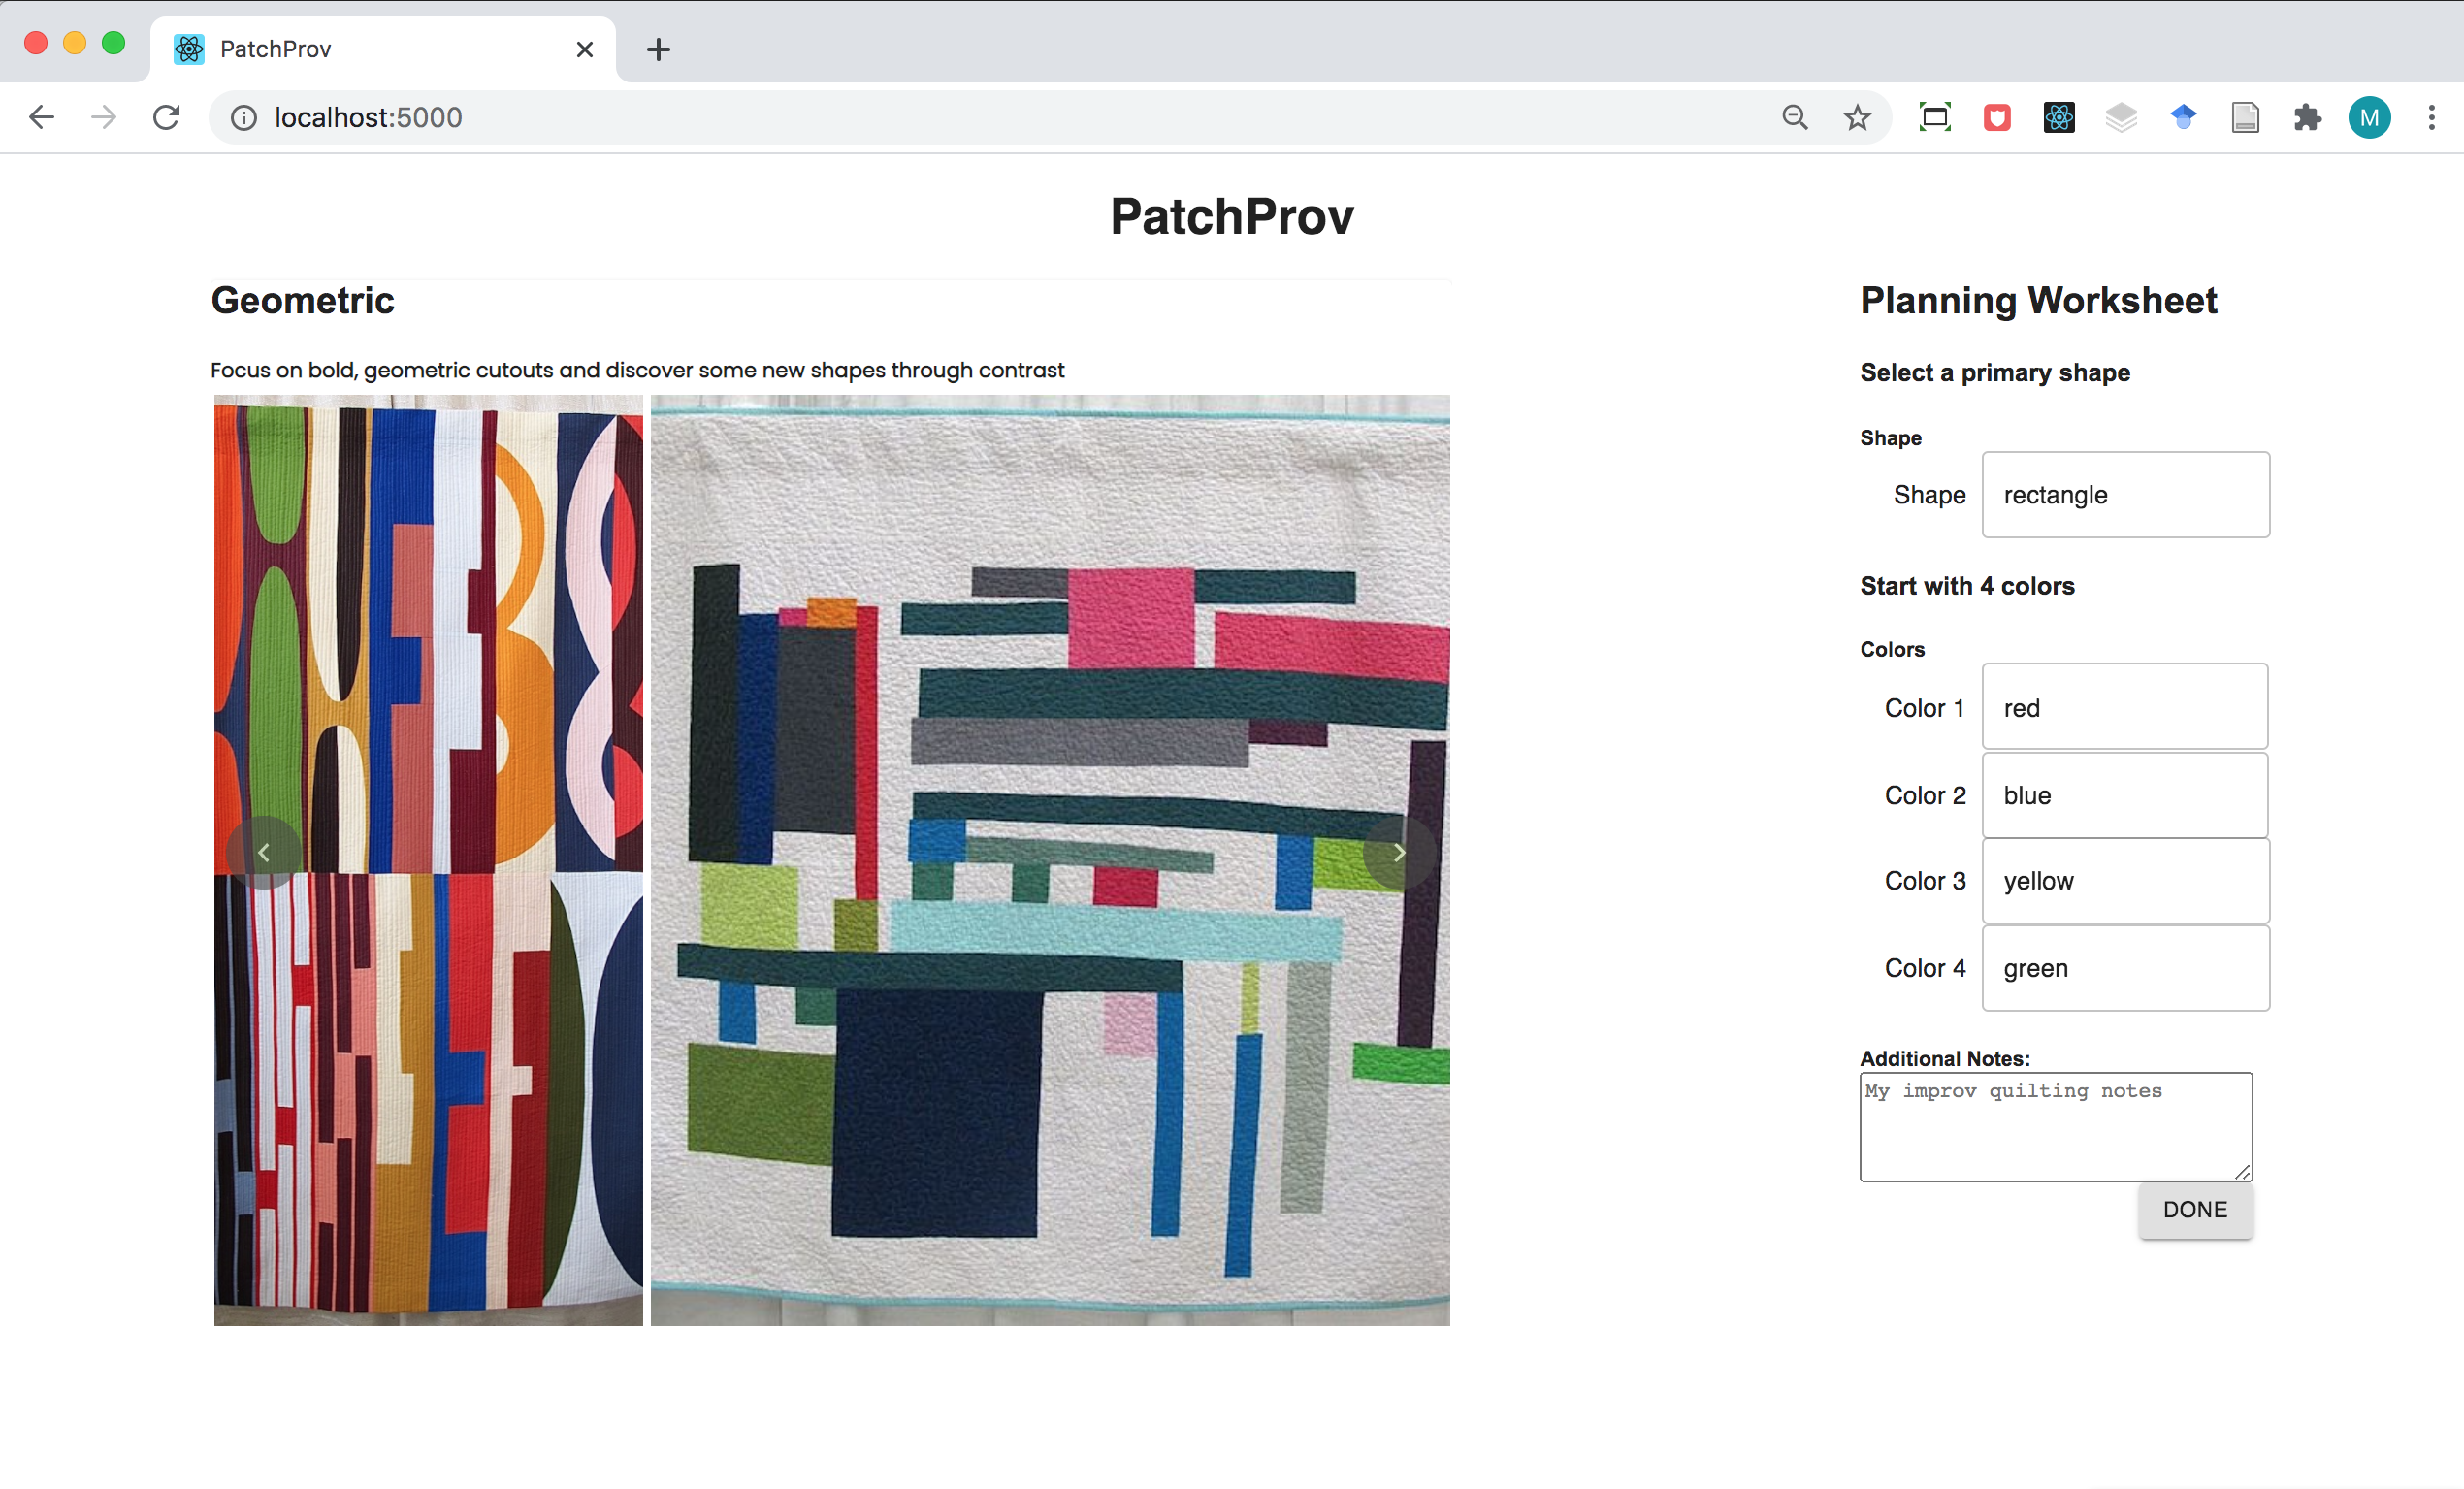Click the Planning Worksheet heading

pos(2038,300)
